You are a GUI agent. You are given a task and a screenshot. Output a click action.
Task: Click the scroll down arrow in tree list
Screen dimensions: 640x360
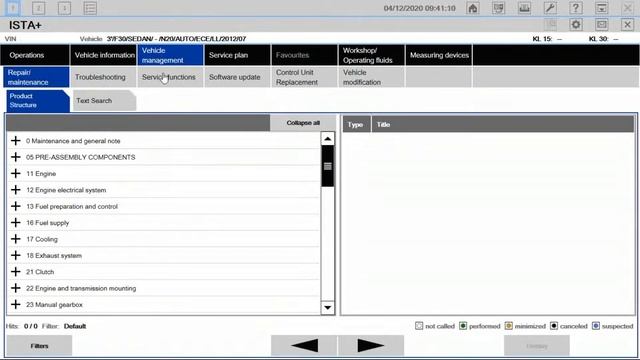coord(327,308)
